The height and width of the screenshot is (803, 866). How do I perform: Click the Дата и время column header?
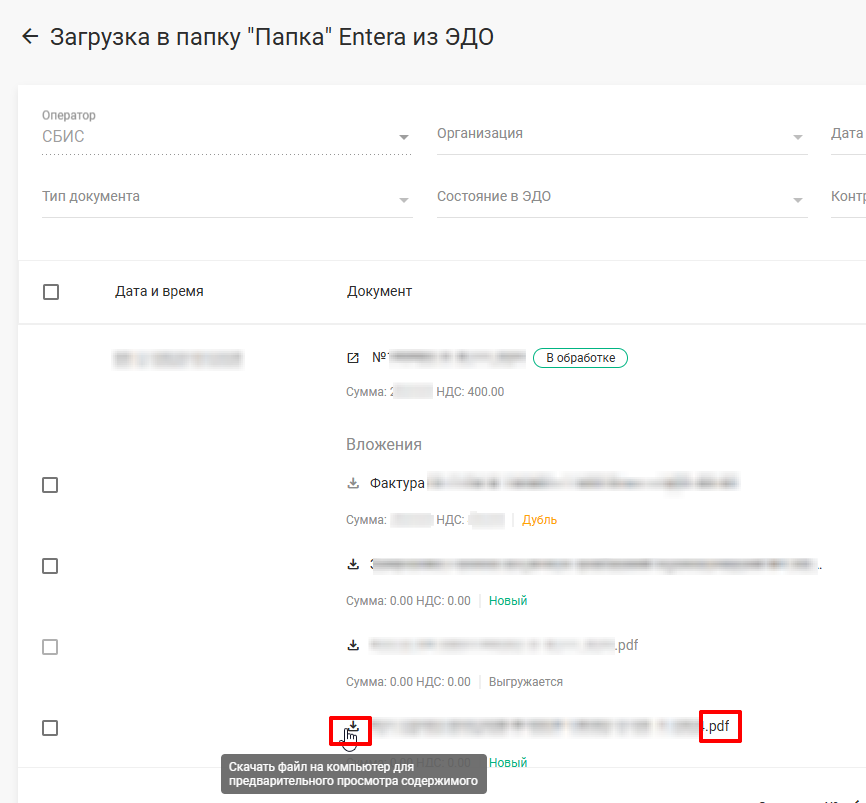(x=159, y=291)
